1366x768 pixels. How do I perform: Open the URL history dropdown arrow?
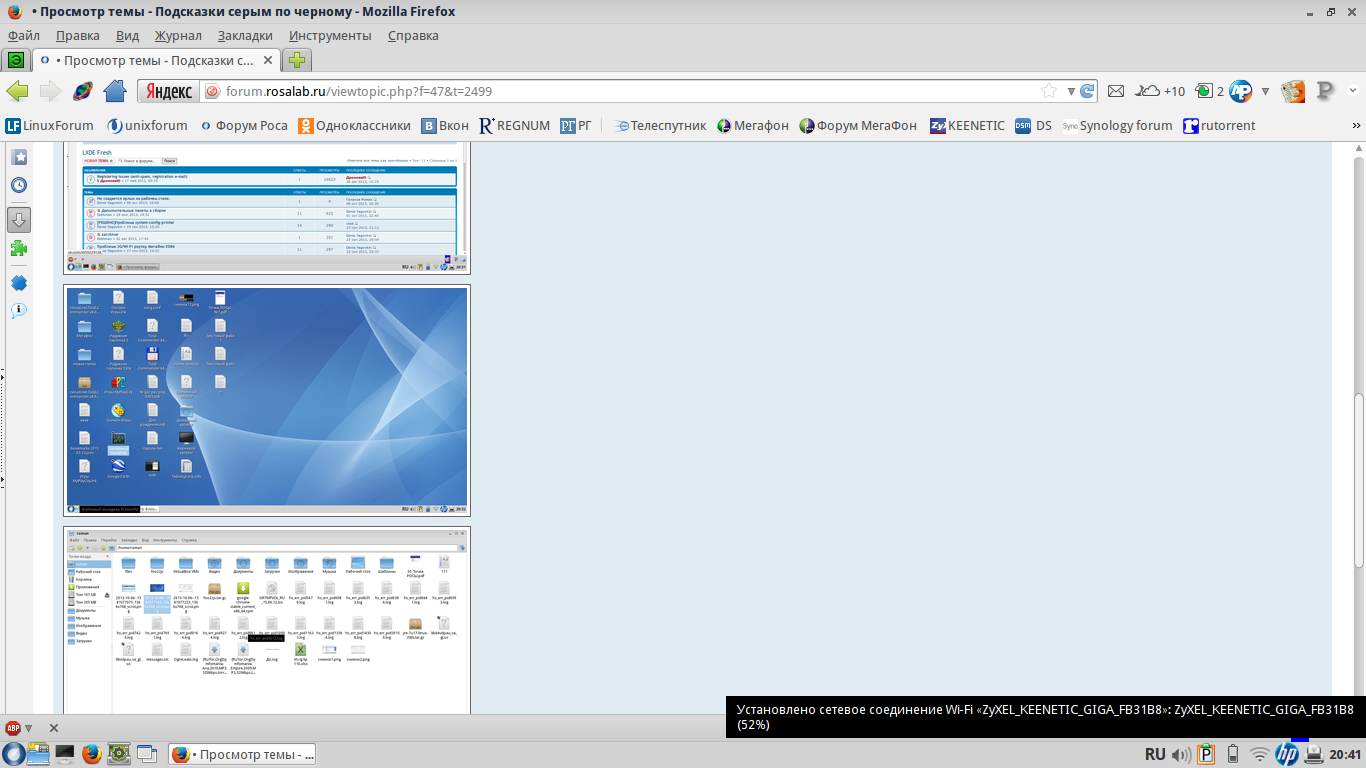[1071, 91]
